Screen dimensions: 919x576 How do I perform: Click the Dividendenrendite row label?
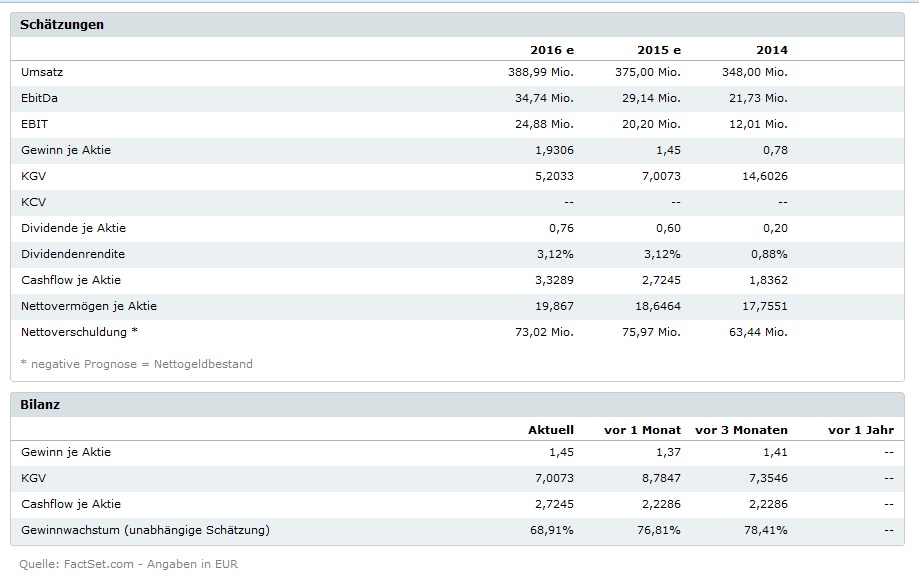[x=73, y=254]
